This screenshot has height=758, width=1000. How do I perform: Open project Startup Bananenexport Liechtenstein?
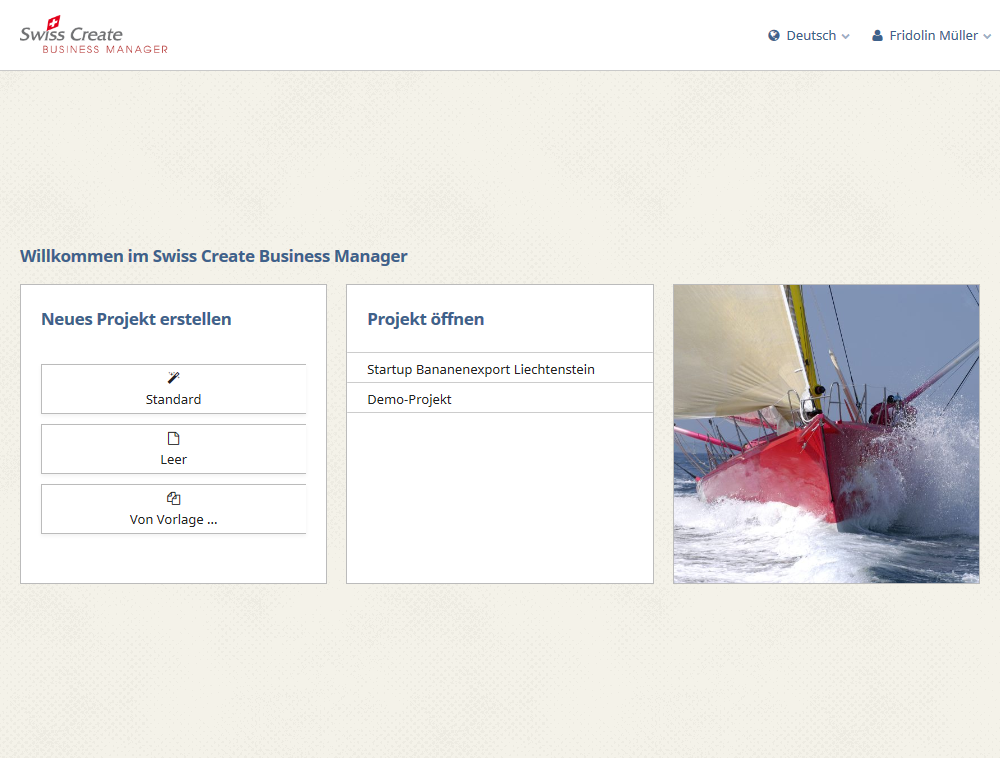[x=481, y=369]
